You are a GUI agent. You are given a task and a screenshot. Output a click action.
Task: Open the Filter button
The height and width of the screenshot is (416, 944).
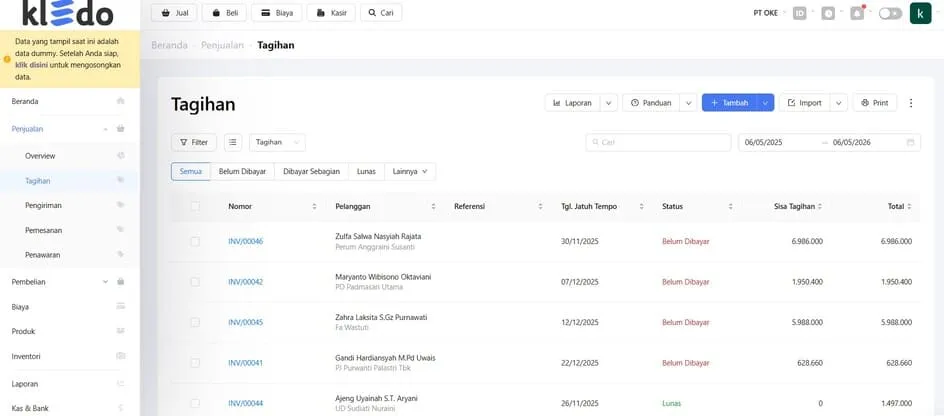(194, 143)
